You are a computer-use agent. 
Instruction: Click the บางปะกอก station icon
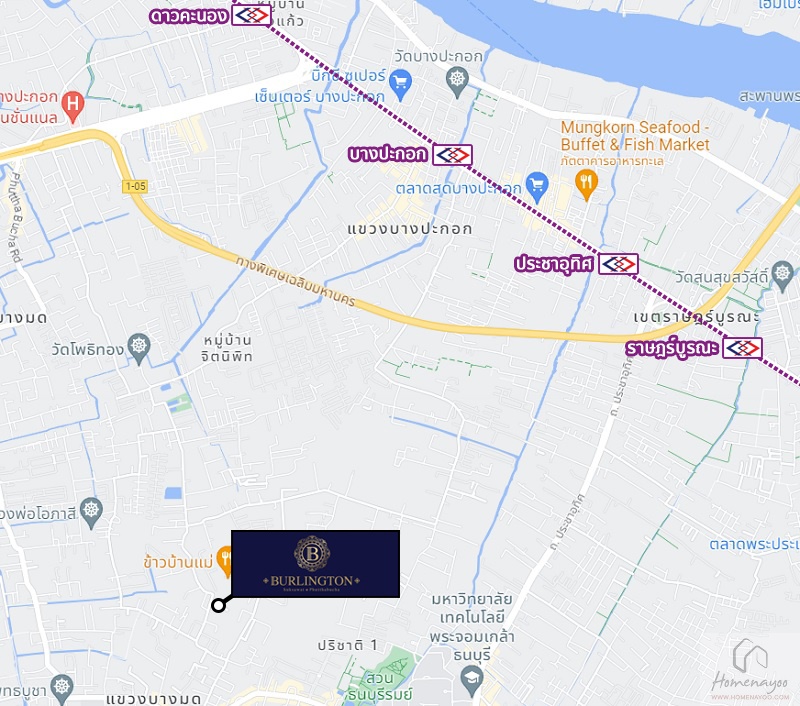452,155
